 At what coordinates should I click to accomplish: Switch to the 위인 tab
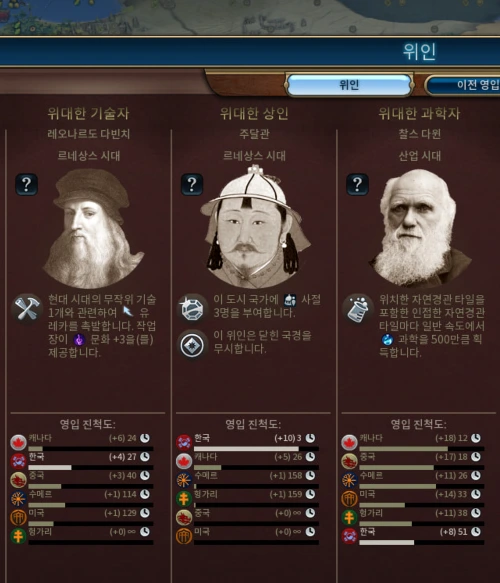coord(349,85)
